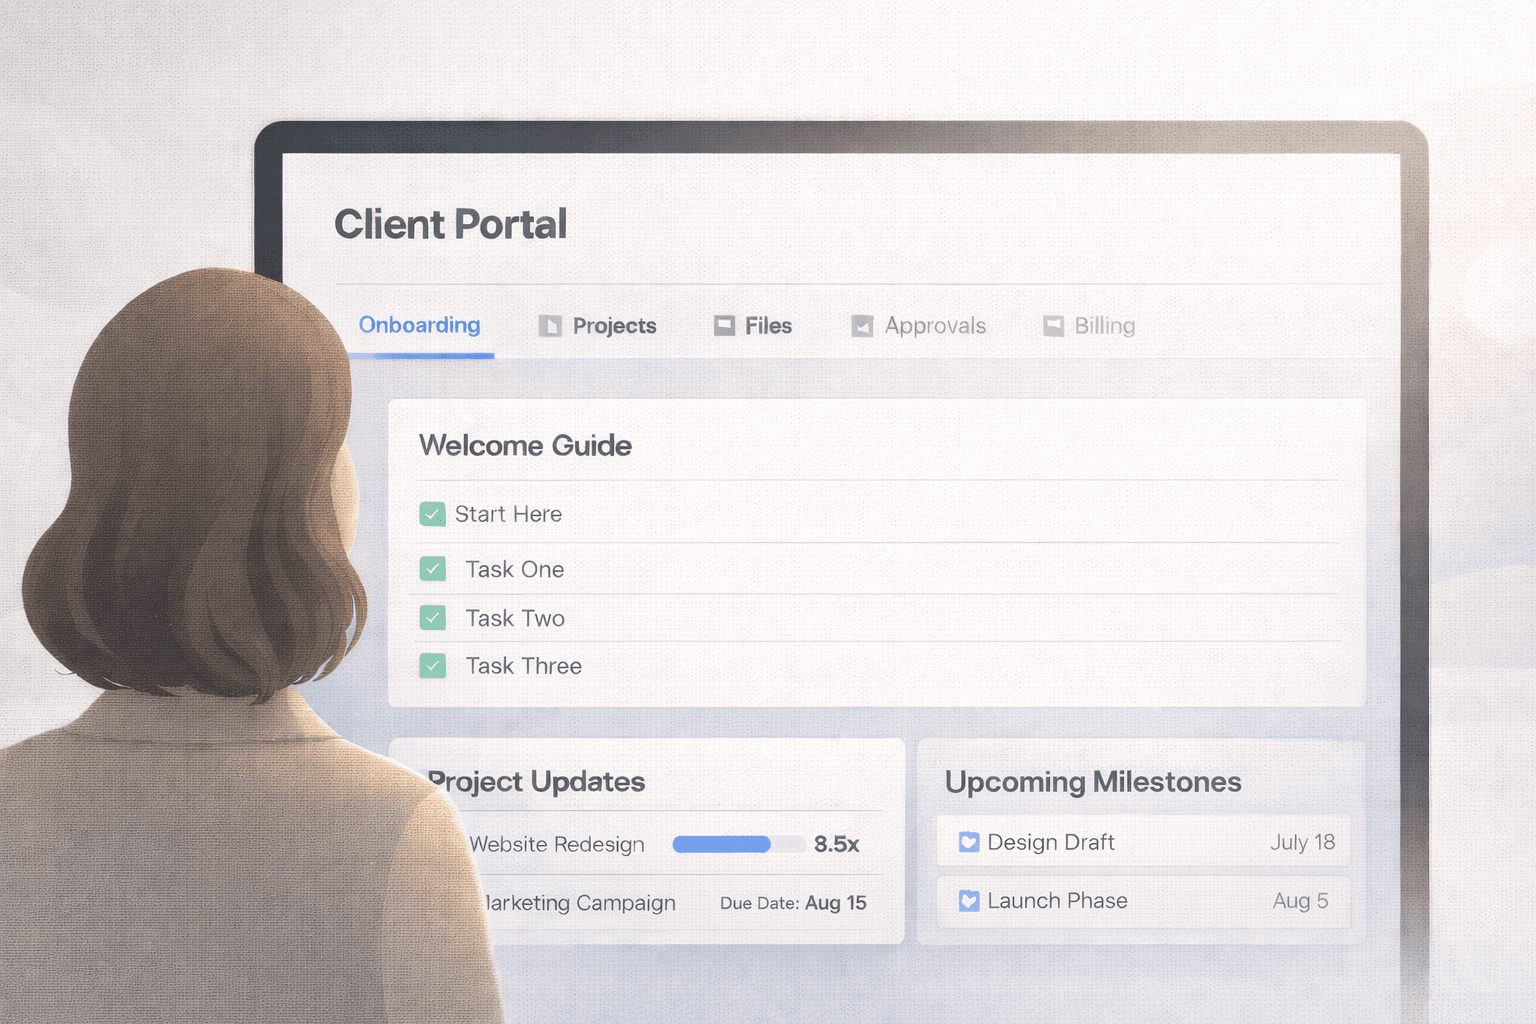The image size is (1536, 1024).
Task: Uncheck the Task Three checkbox
Action: point(432,665)
